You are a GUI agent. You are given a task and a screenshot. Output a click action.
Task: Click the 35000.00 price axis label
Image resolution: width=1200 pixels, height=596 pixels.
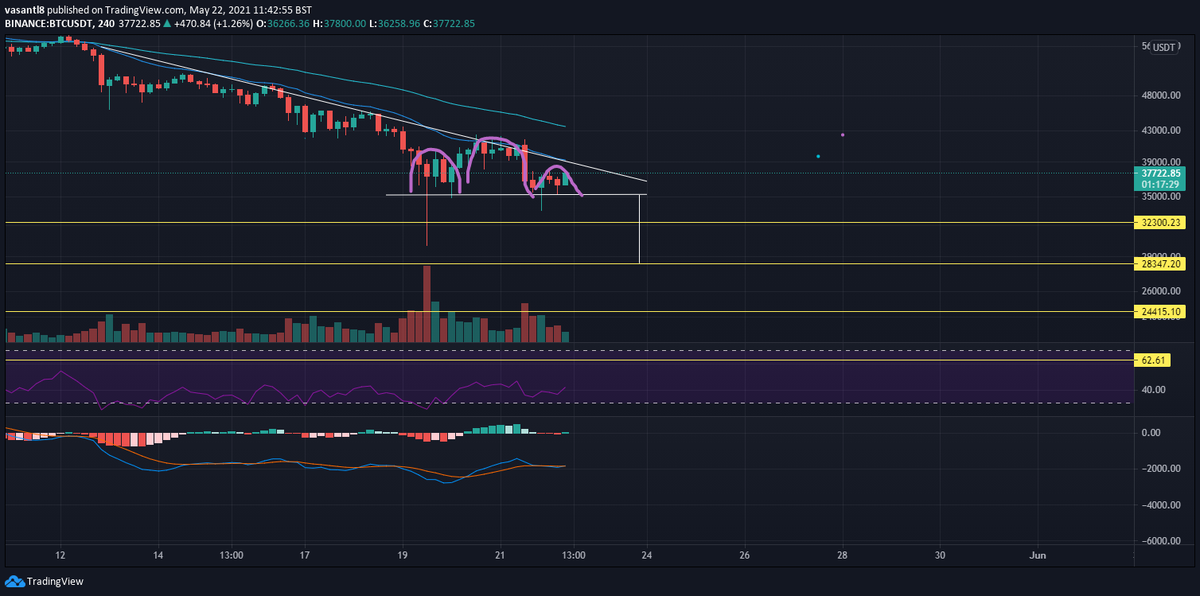[x=1161, y=197]
